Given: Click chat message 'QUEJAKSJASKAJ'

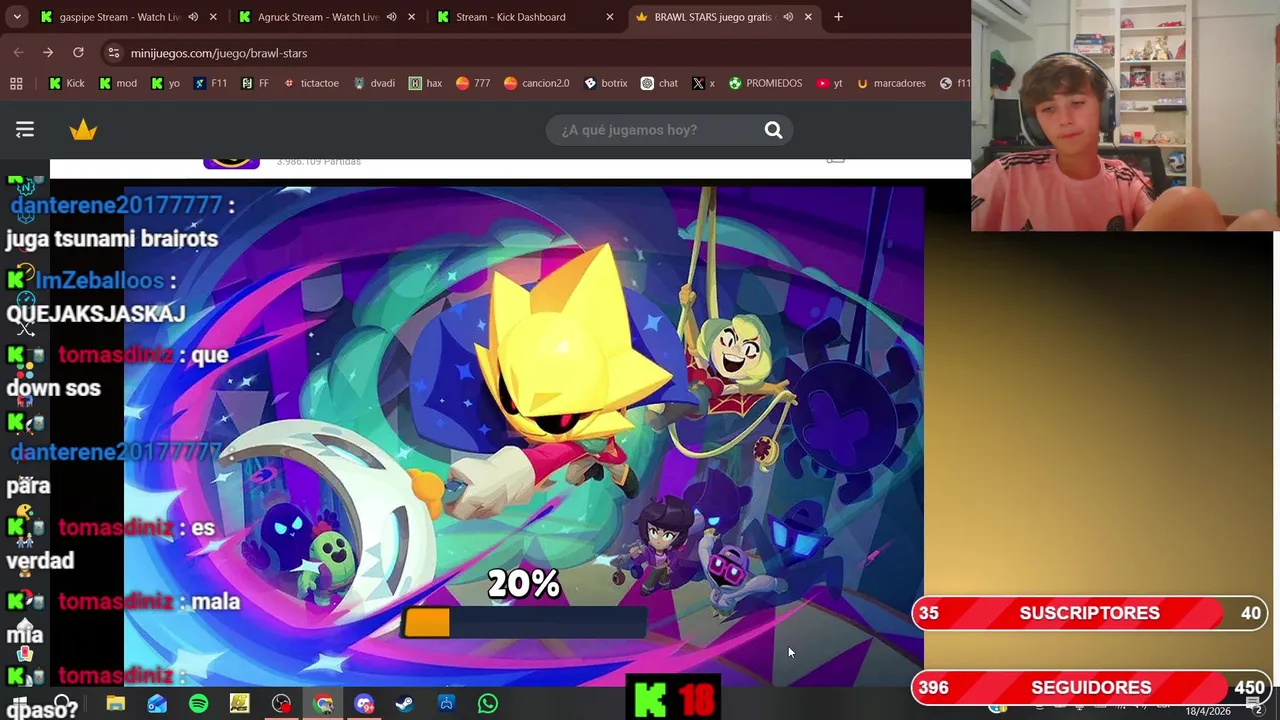Looking at the screenshot, I should tap(96, 314).
